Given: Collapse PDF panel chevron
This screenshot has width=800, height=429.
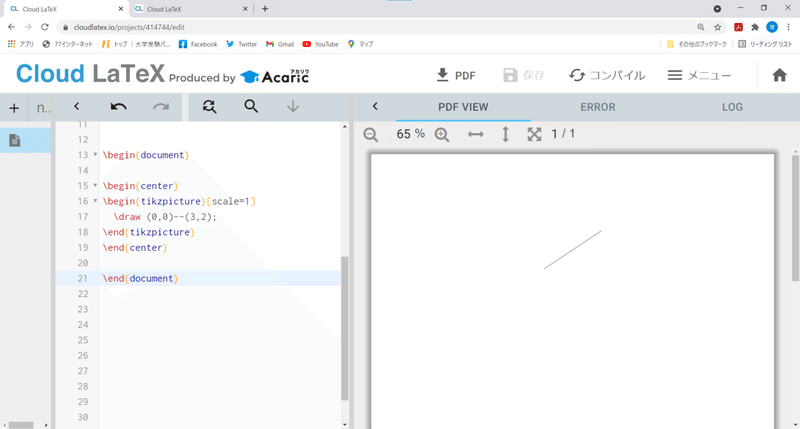Looking at the screenshot, I should (375, 106).
